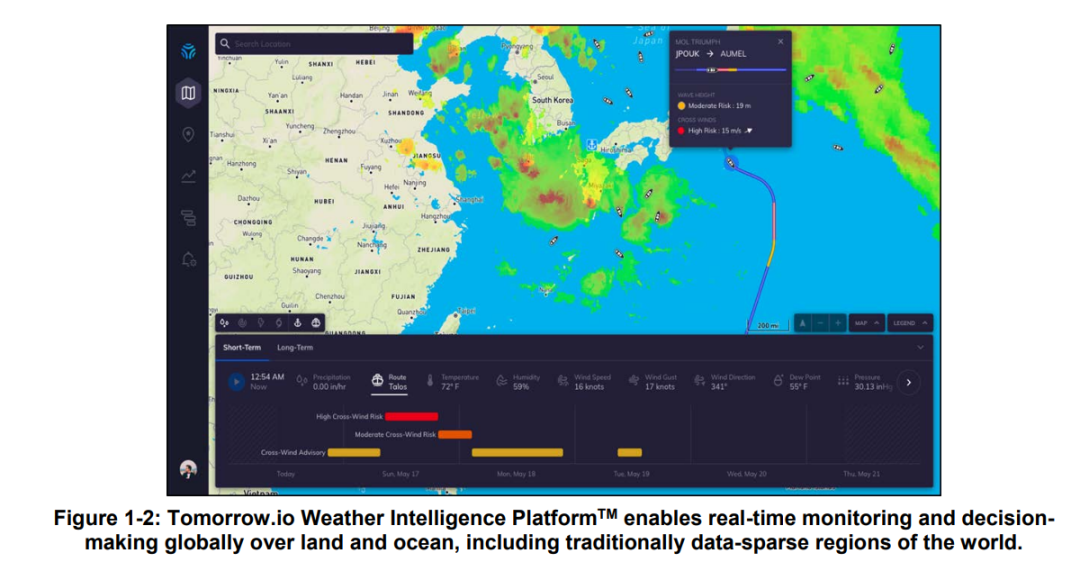Click the red High Cross-Wind Risk bar
Image resolution: width=1080 pixels, height=562 pixels.
click(411, 417)
